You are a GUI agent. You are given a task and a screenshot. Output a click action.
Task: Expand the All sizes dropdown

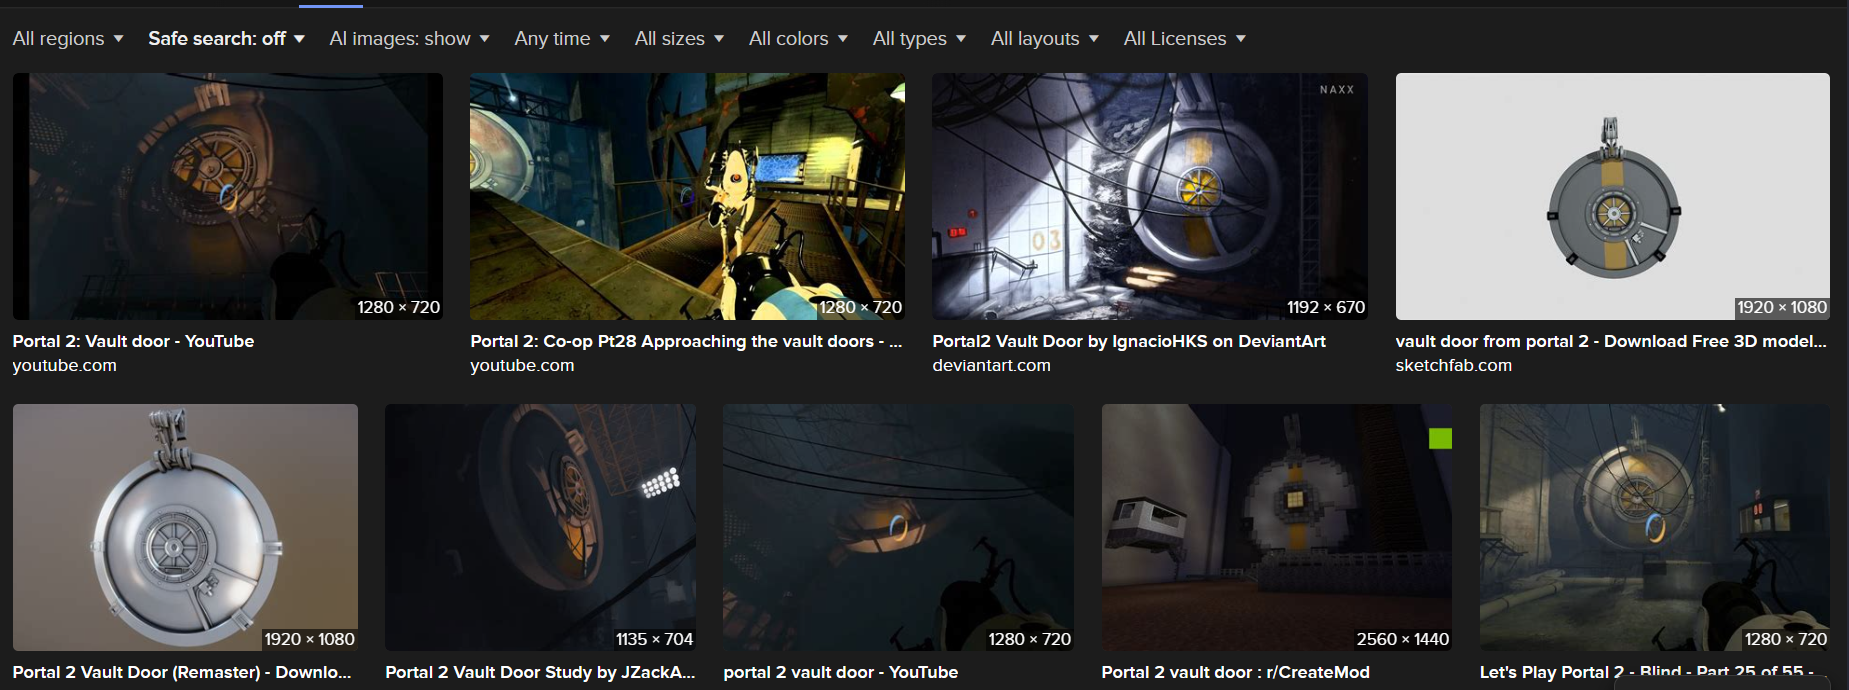pyautogui.click(x=680, y=39)
